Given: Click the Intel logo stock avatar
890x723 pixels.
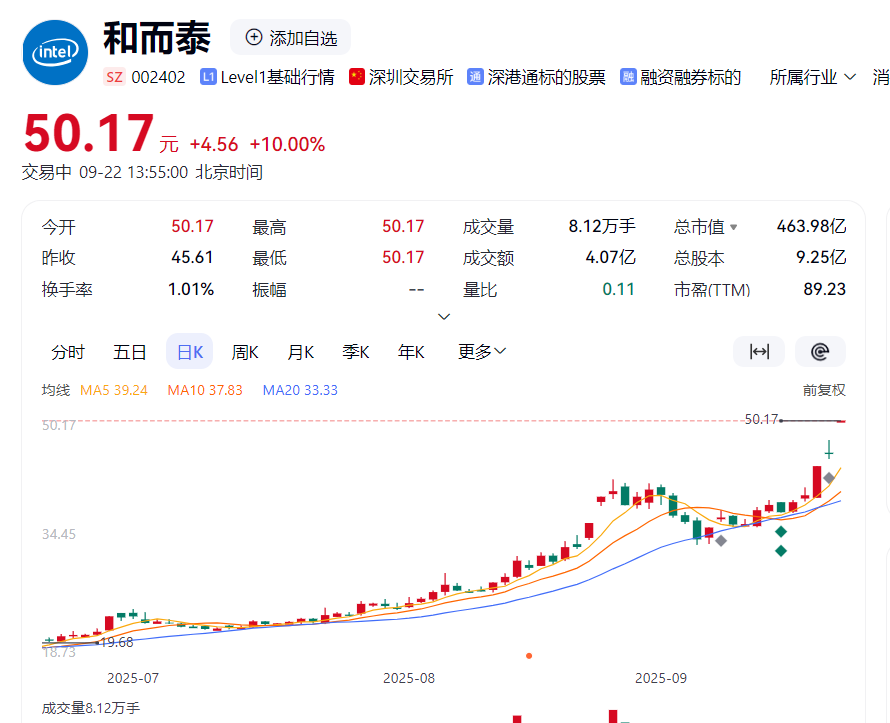Looking at the screenshot, I should tap(56, 52).
